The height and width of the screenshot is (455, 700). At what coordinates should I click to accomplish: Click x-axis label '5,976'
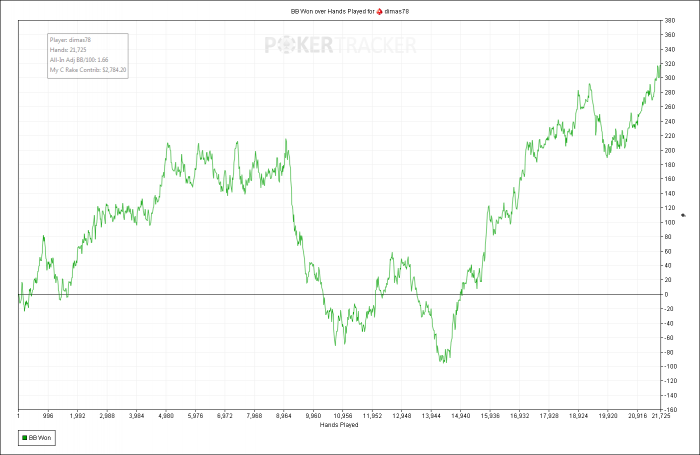point(196,416)
